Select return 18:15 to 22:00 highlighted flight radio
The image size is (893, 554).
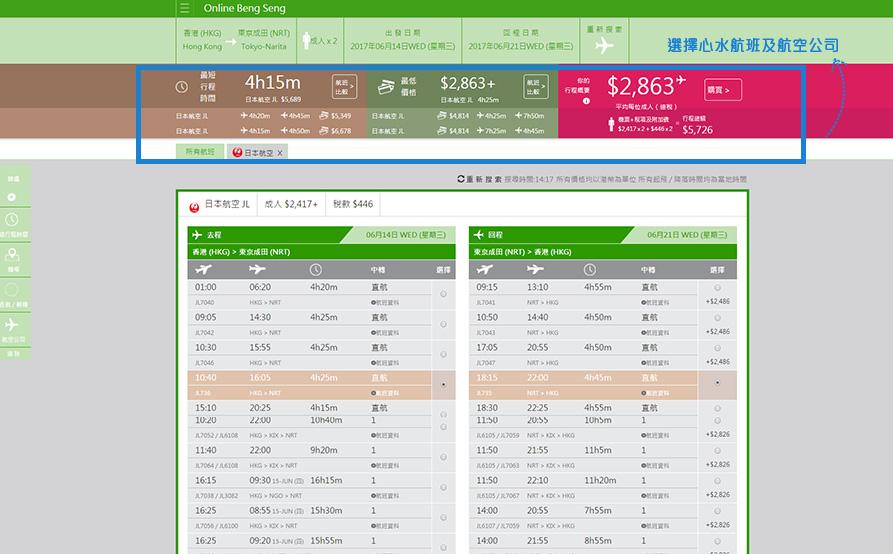(x=718, y=383)
